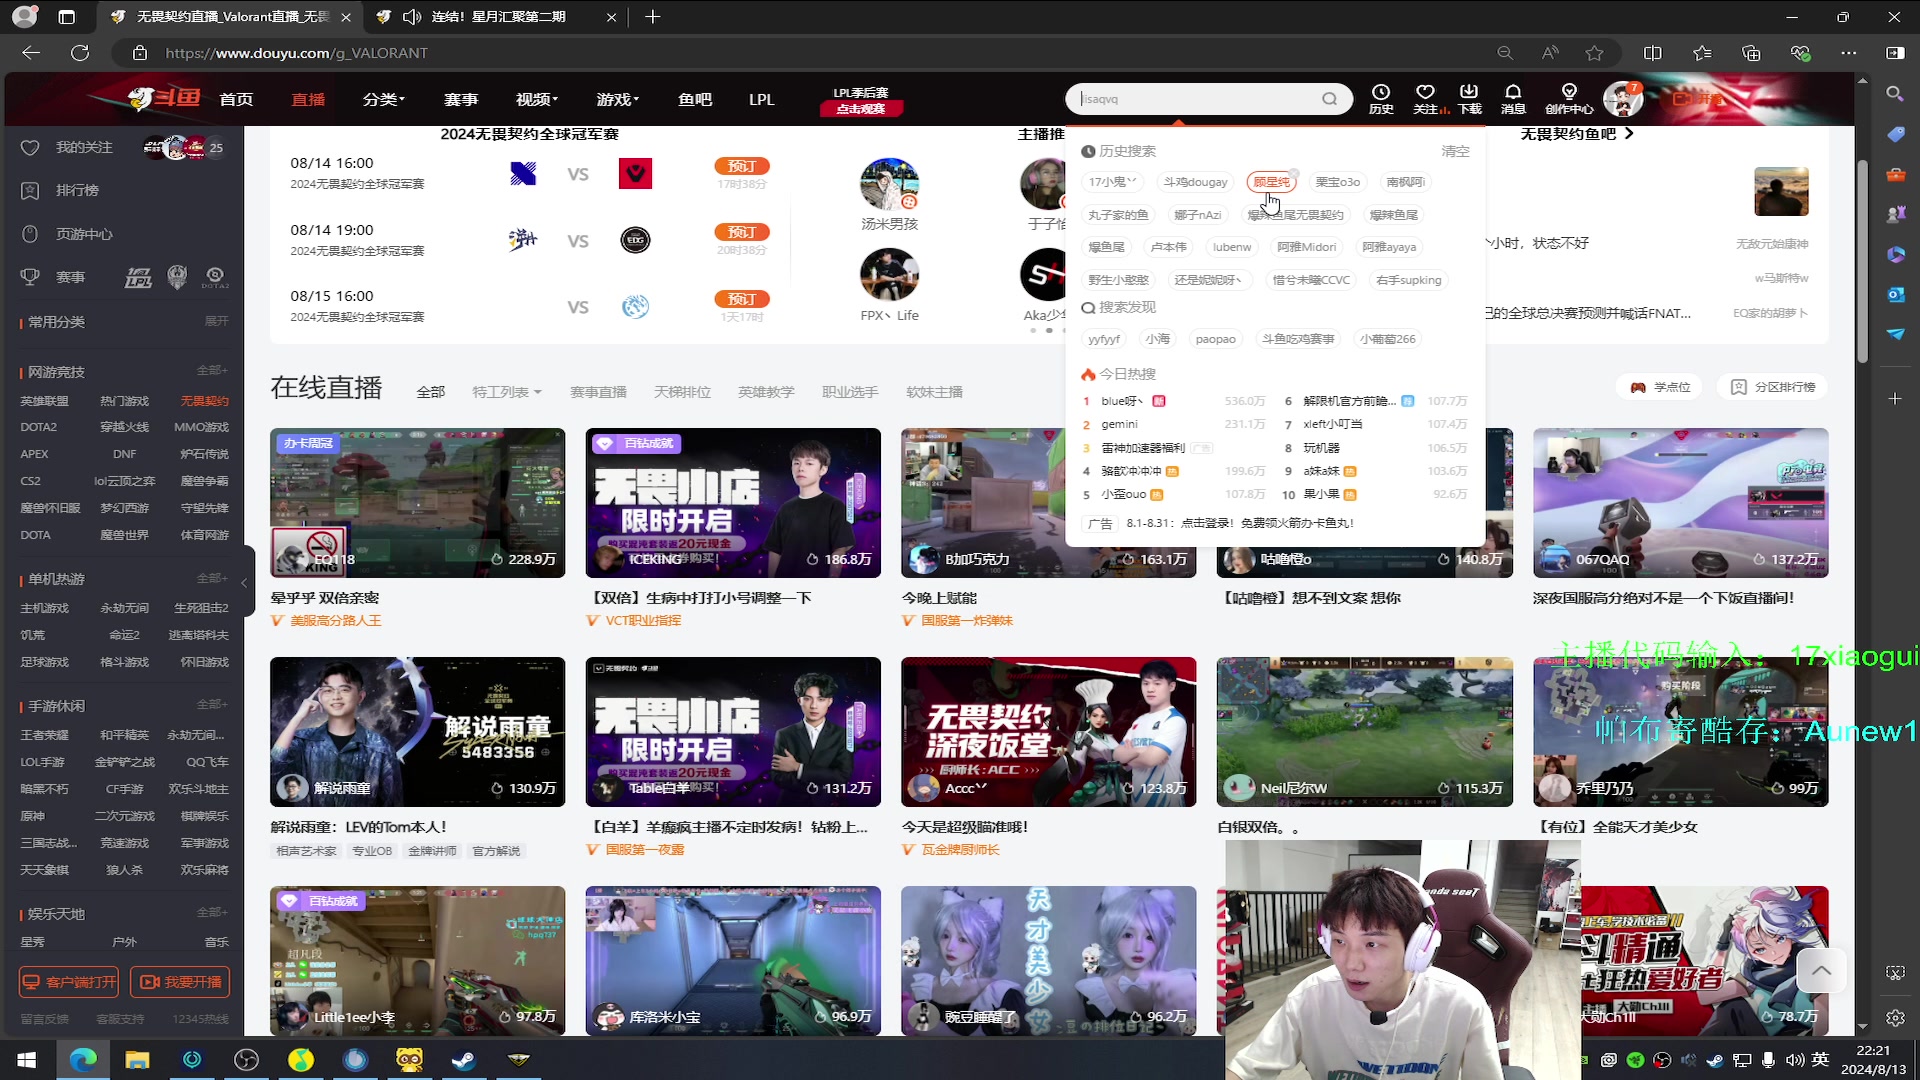Viewport: 1920px width, 1080px height.
Task: Click the user avatar in the header
Action: pos(1622,100)
